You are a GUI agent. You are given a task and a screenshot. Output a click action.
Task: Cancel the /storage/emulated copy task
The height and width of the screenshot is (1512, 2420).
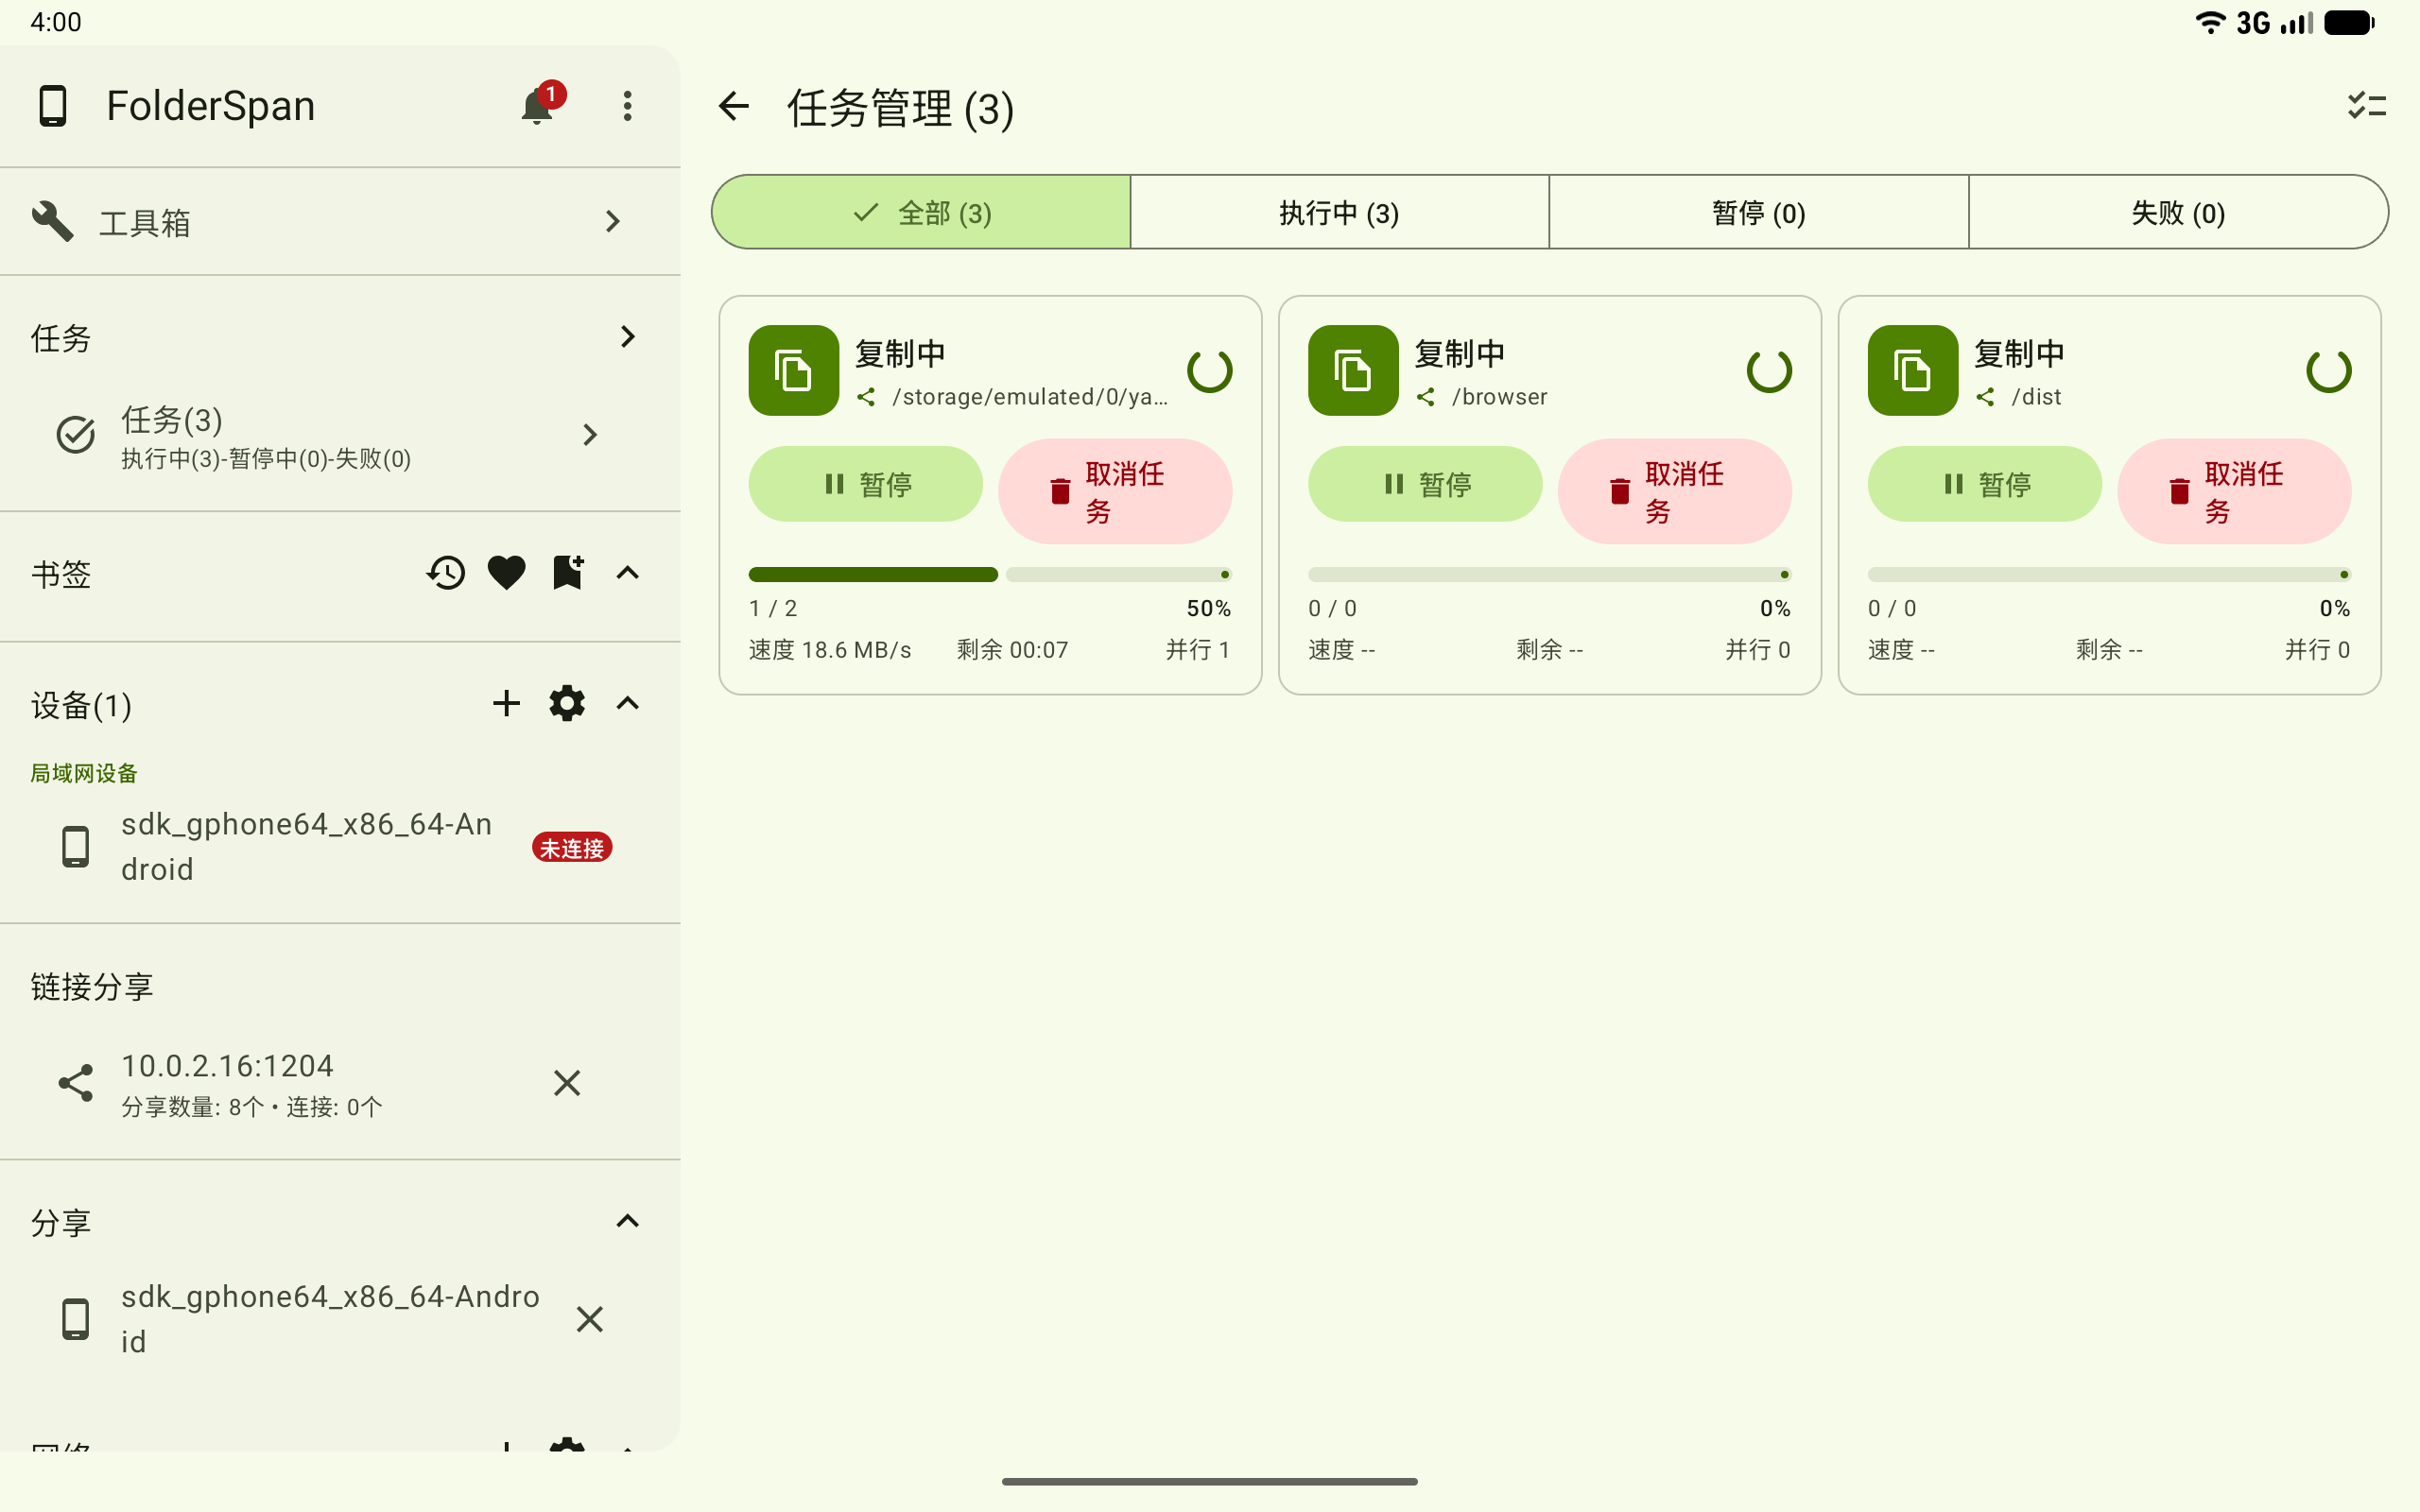point(1115,491)
